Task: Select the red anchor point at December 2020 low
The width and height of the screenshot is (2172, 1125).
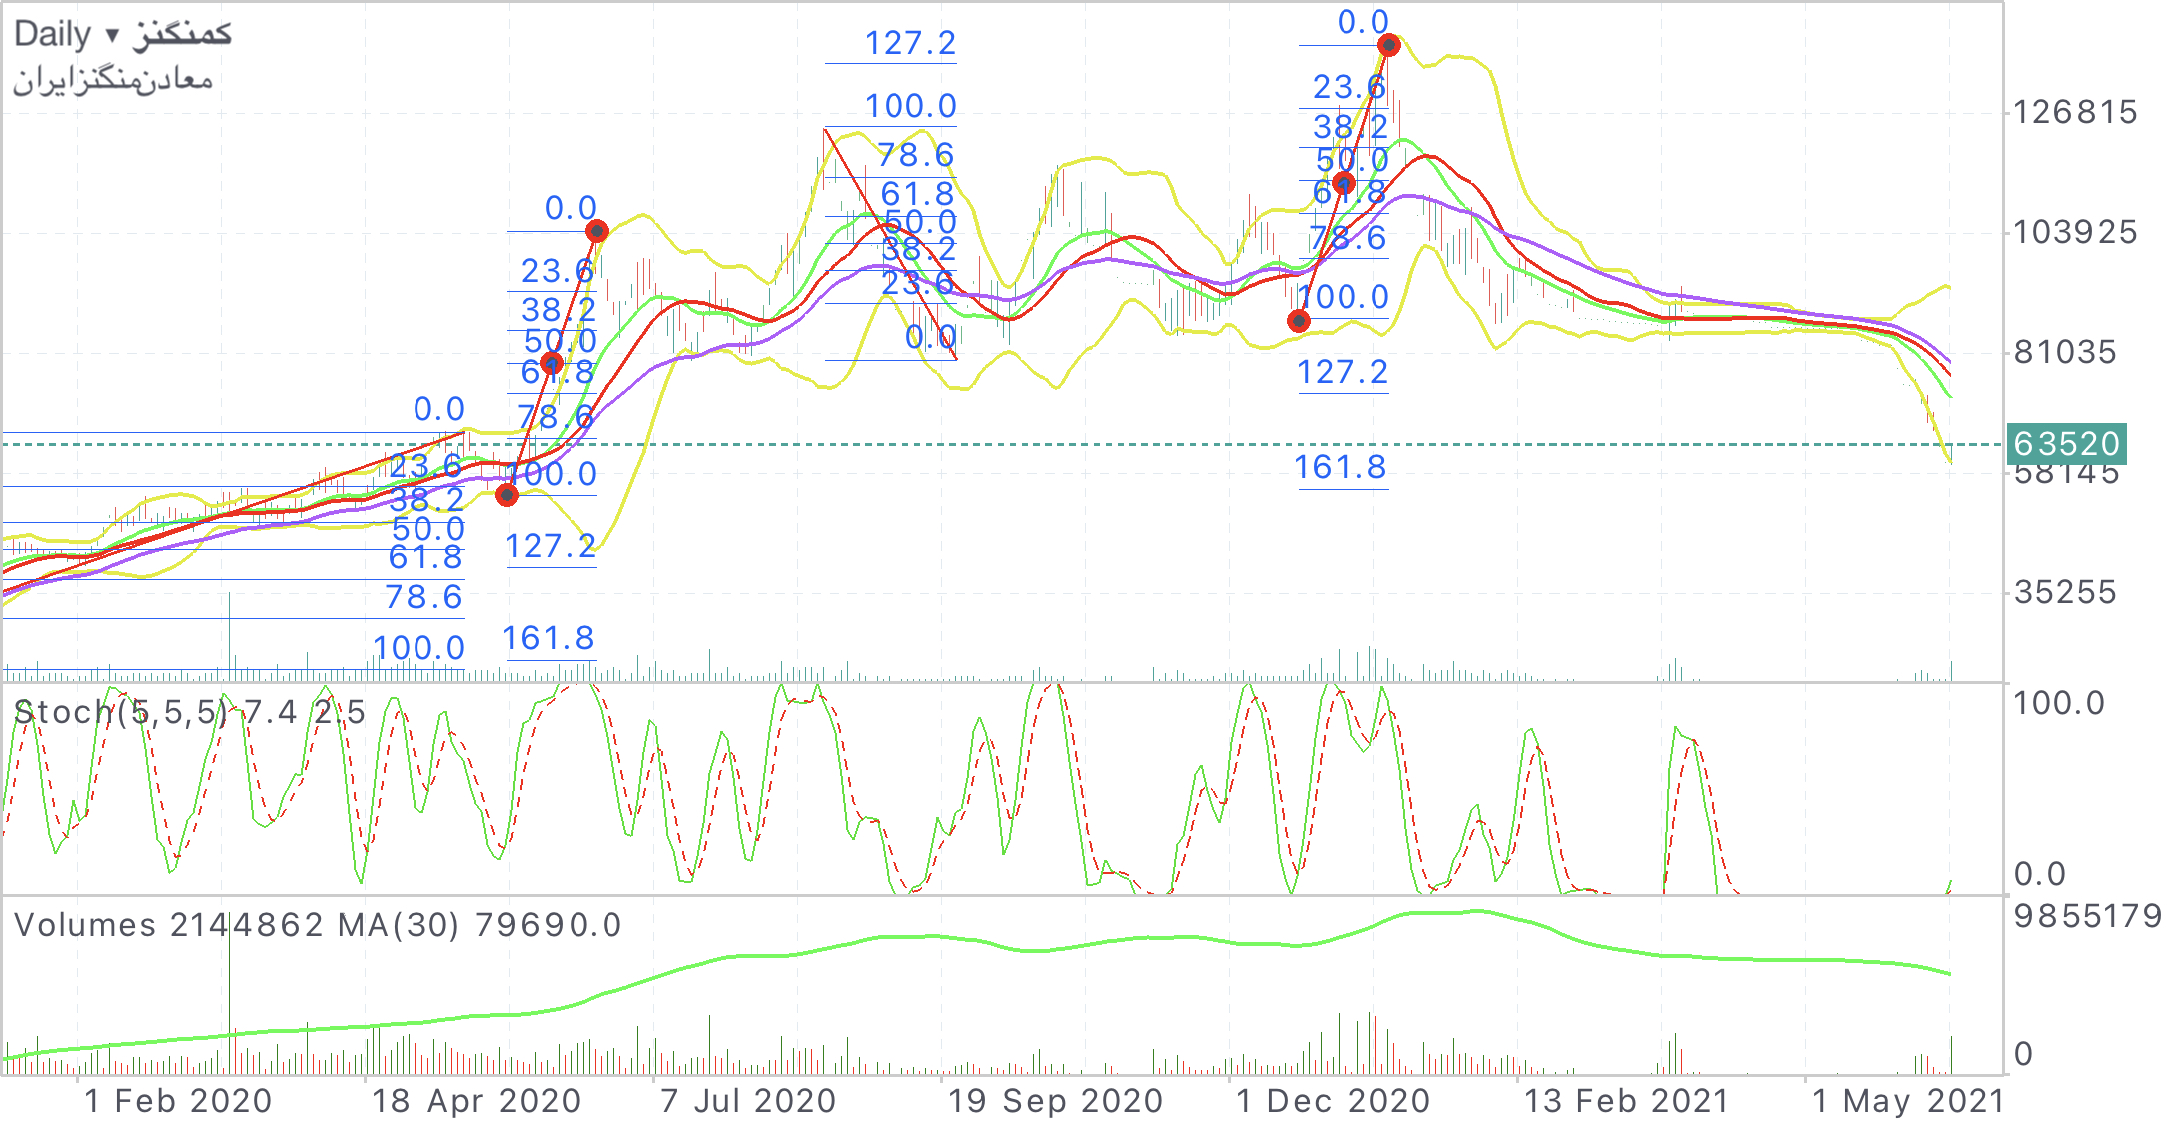Action: coord(1298,321)
